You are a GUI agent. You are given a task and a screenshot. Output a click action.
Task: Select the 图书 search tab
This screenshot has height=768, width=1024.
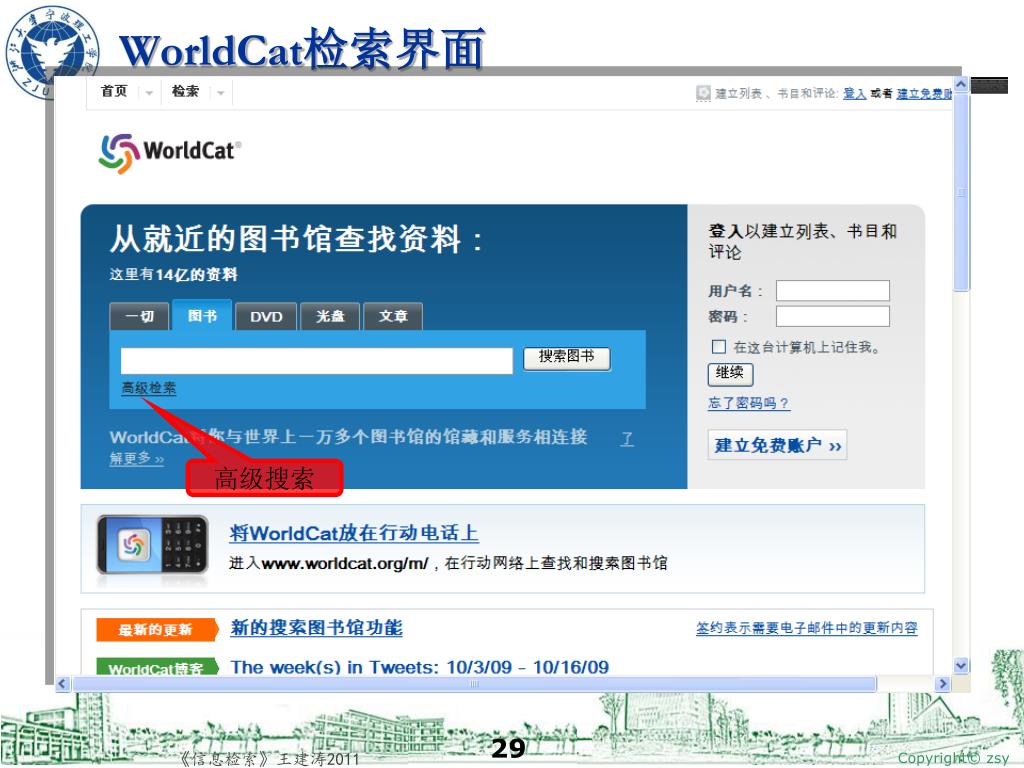tap(202, 315)
